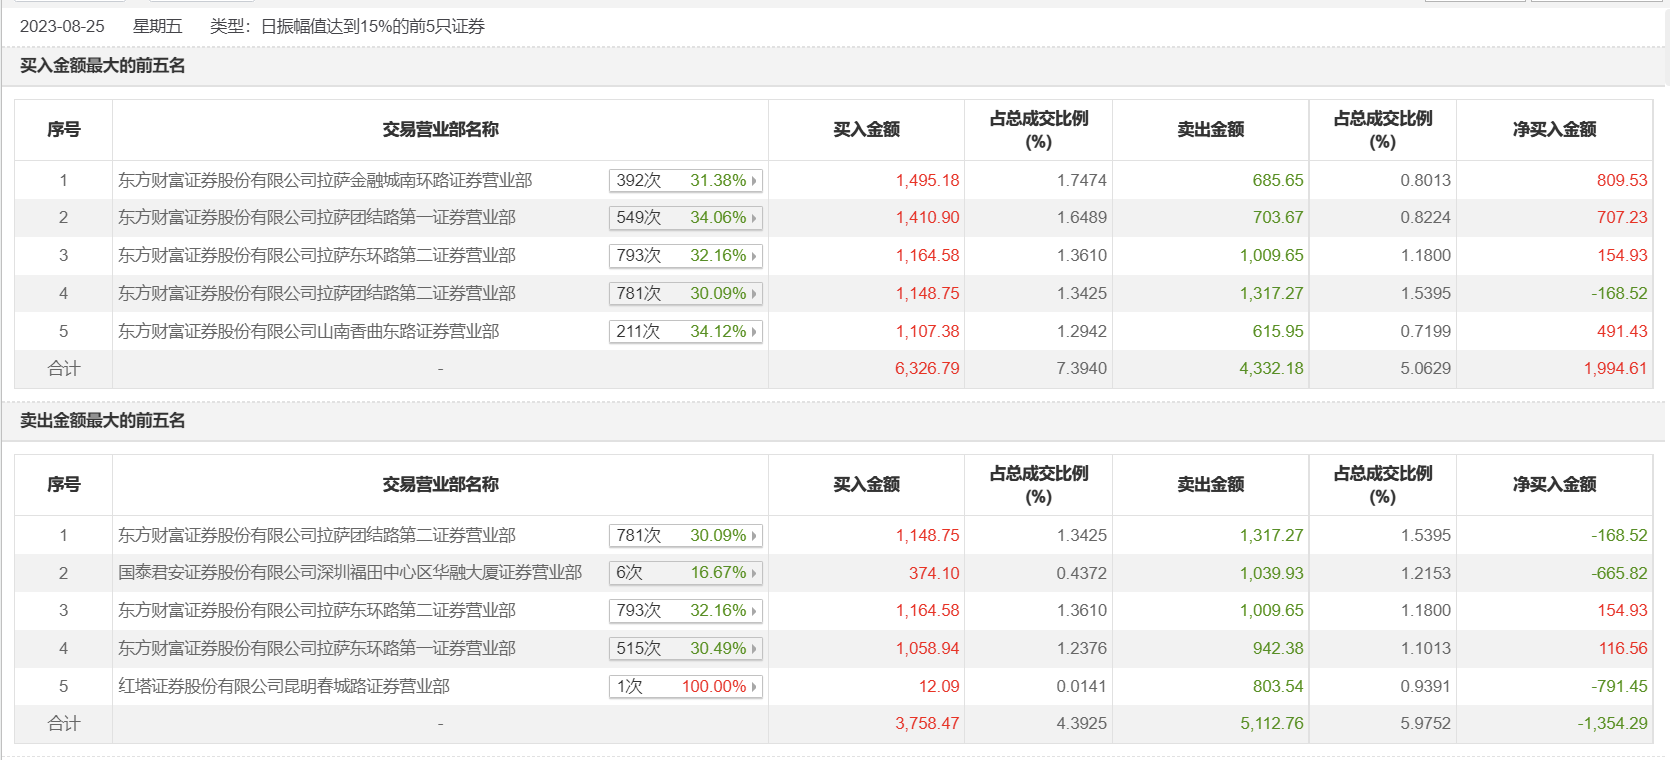Click the 2023-08-25 date label
Screen dimensions: 1670x760
[x=62, y=27]
